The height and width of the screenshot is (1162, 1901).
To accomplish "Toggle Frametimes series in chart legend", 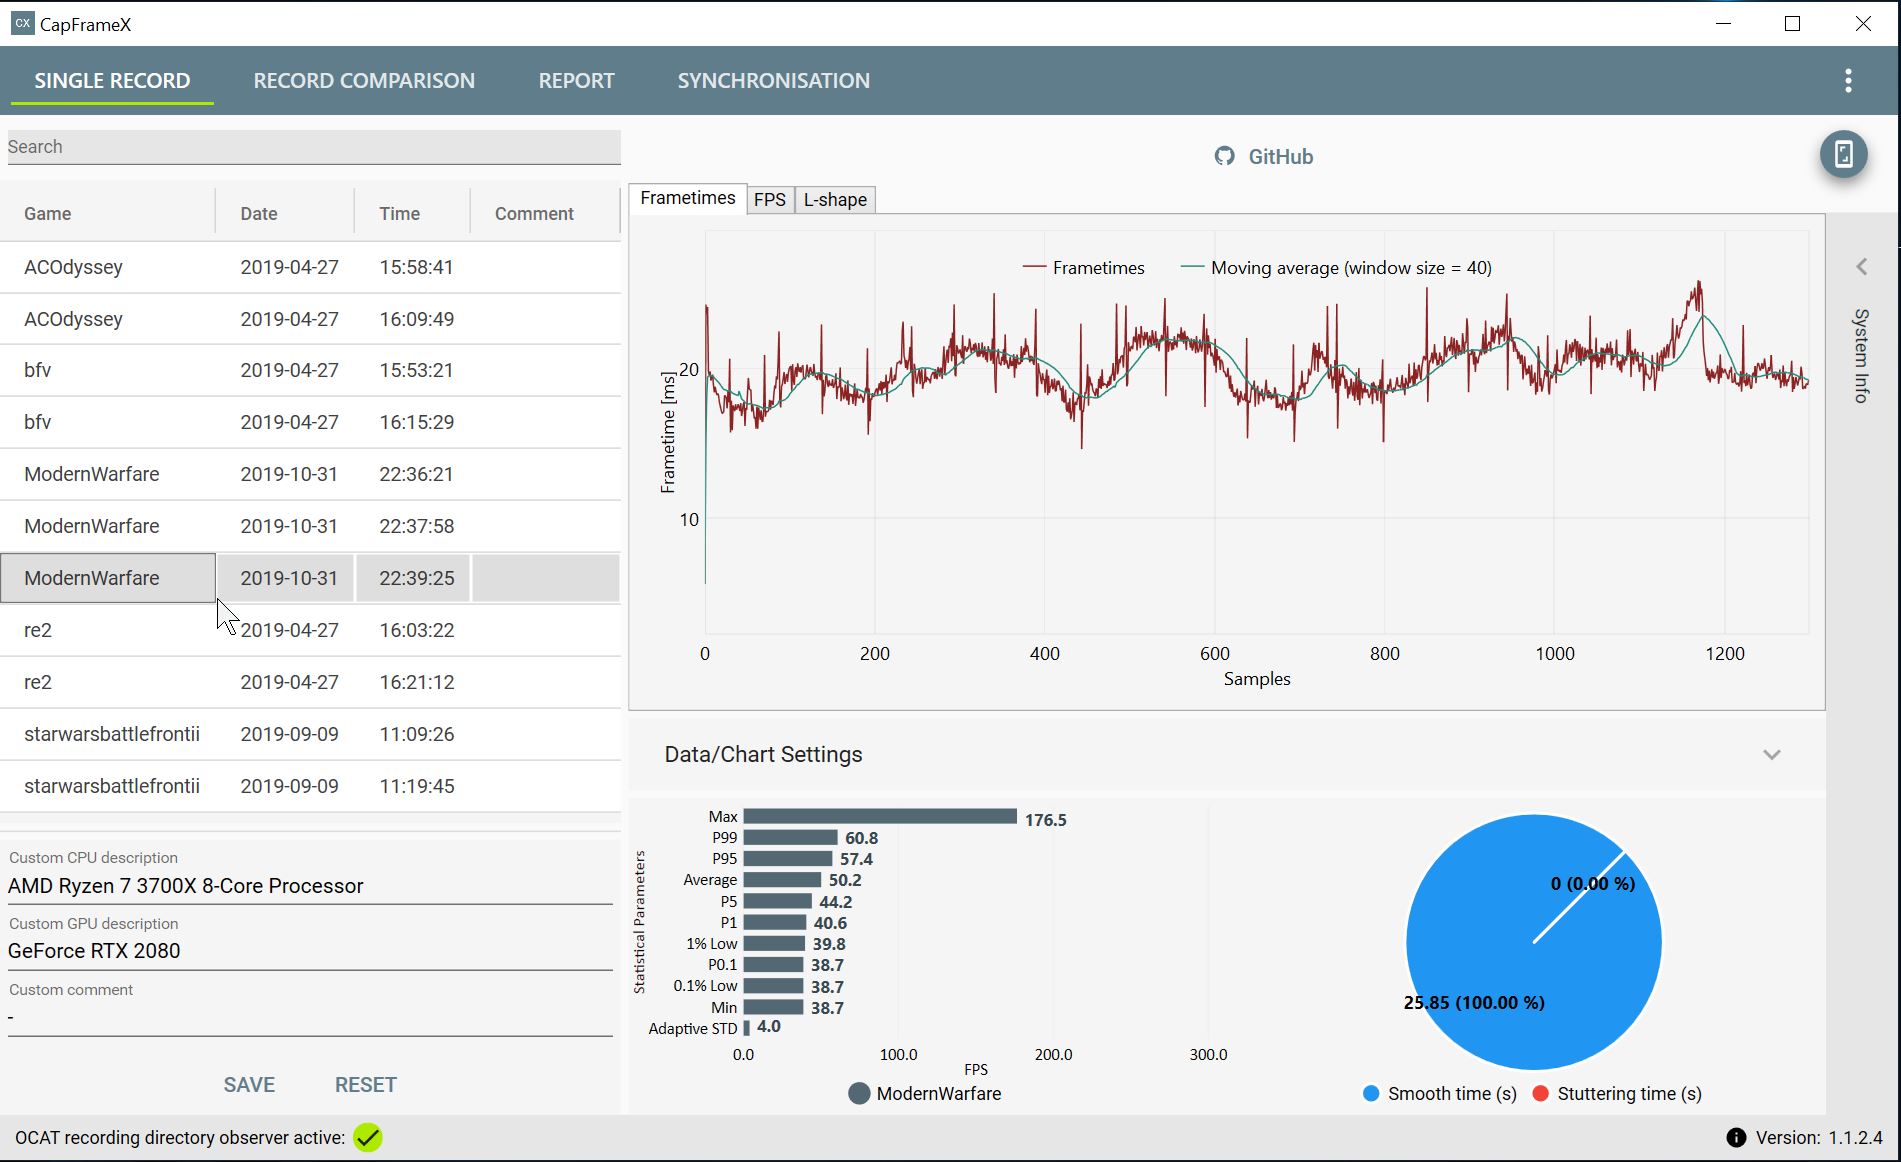I will (x=1084, y=268).
